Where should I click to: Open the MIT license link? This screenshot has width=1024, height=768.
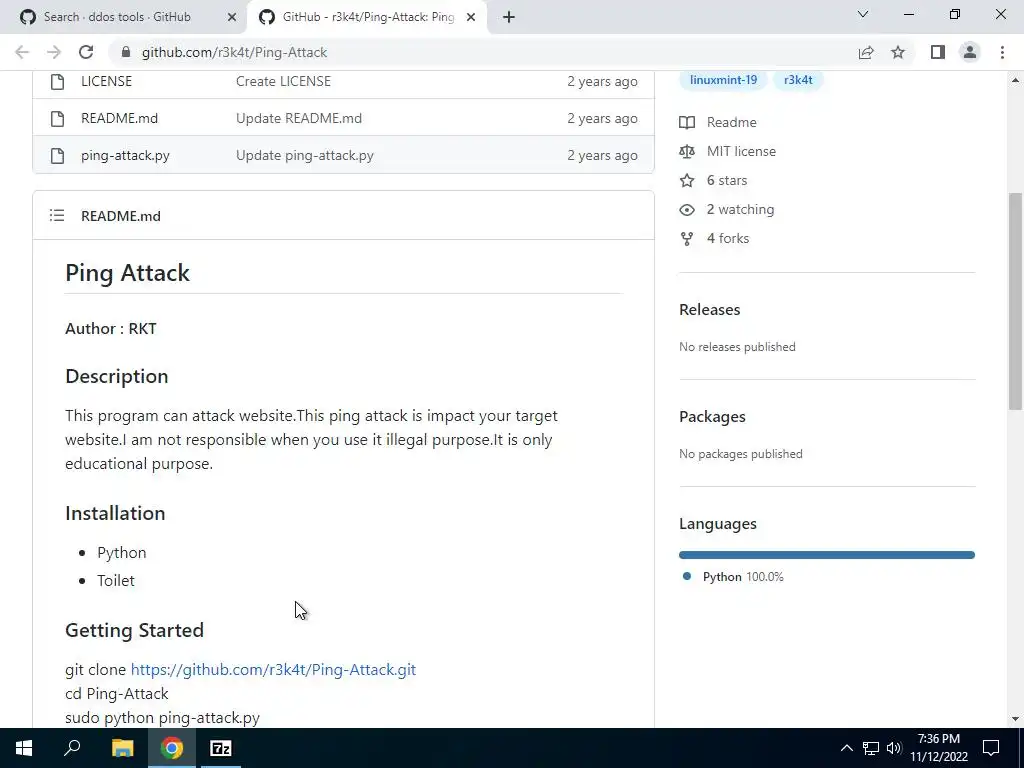[741, 152]
